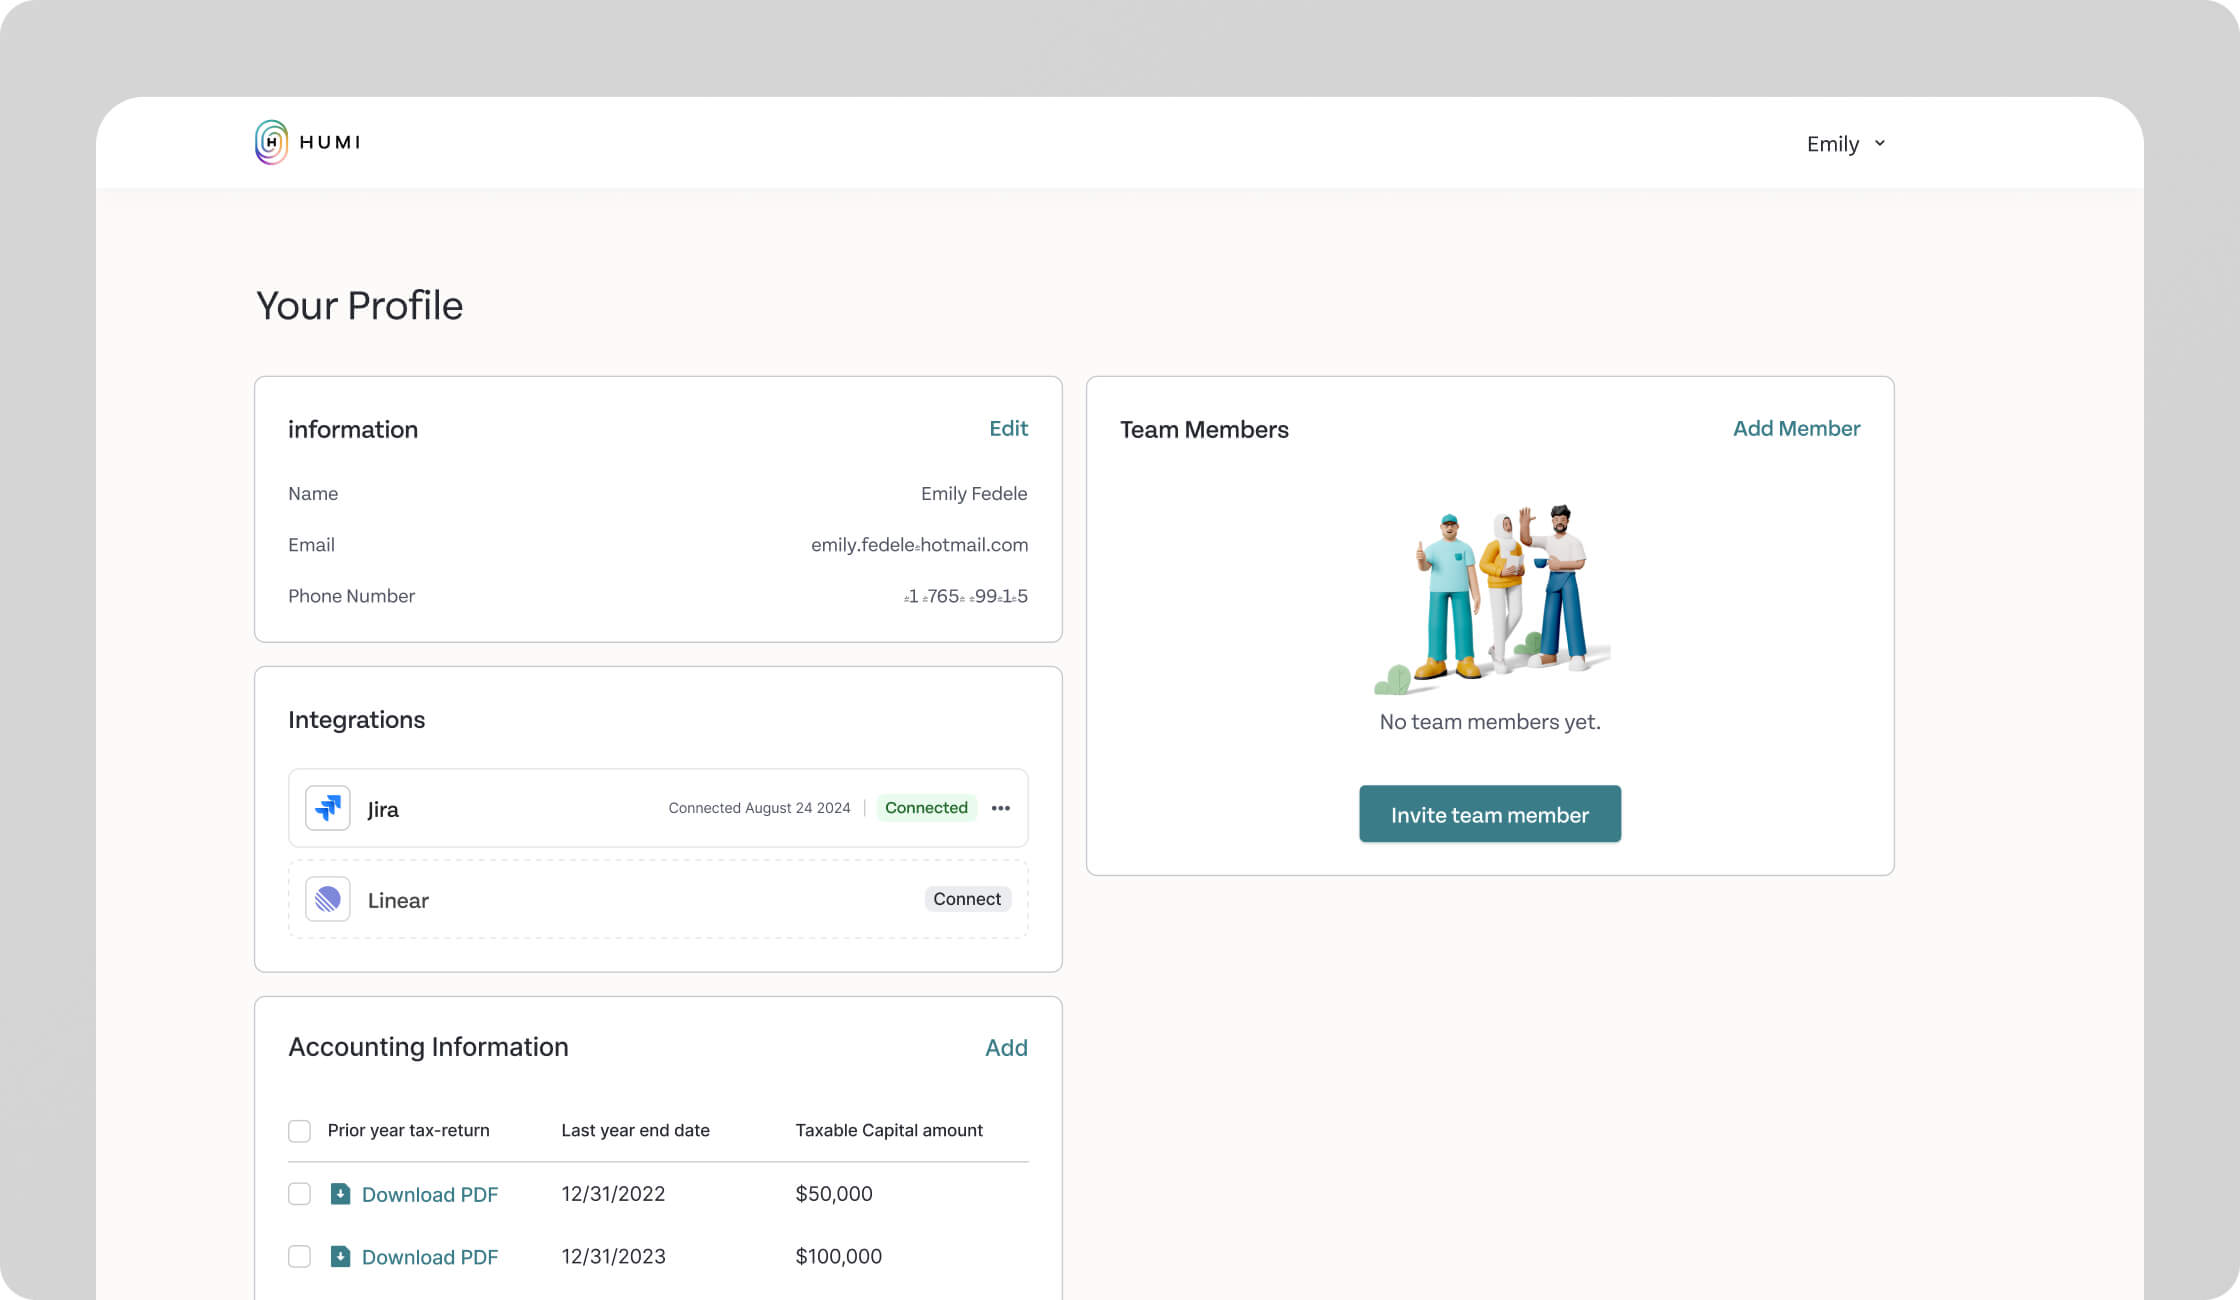Open the Emily account menu name
This screenshot has width=2240, height=1300.
tap(1832, 144)
